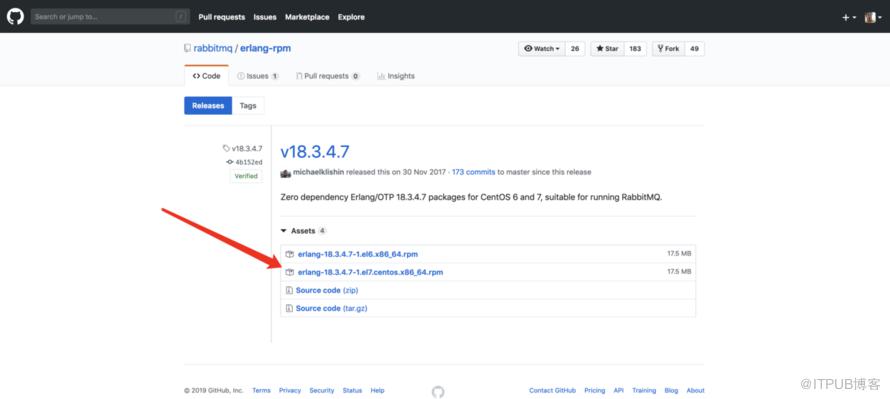Collapse the Assets section

pos(304,231)
